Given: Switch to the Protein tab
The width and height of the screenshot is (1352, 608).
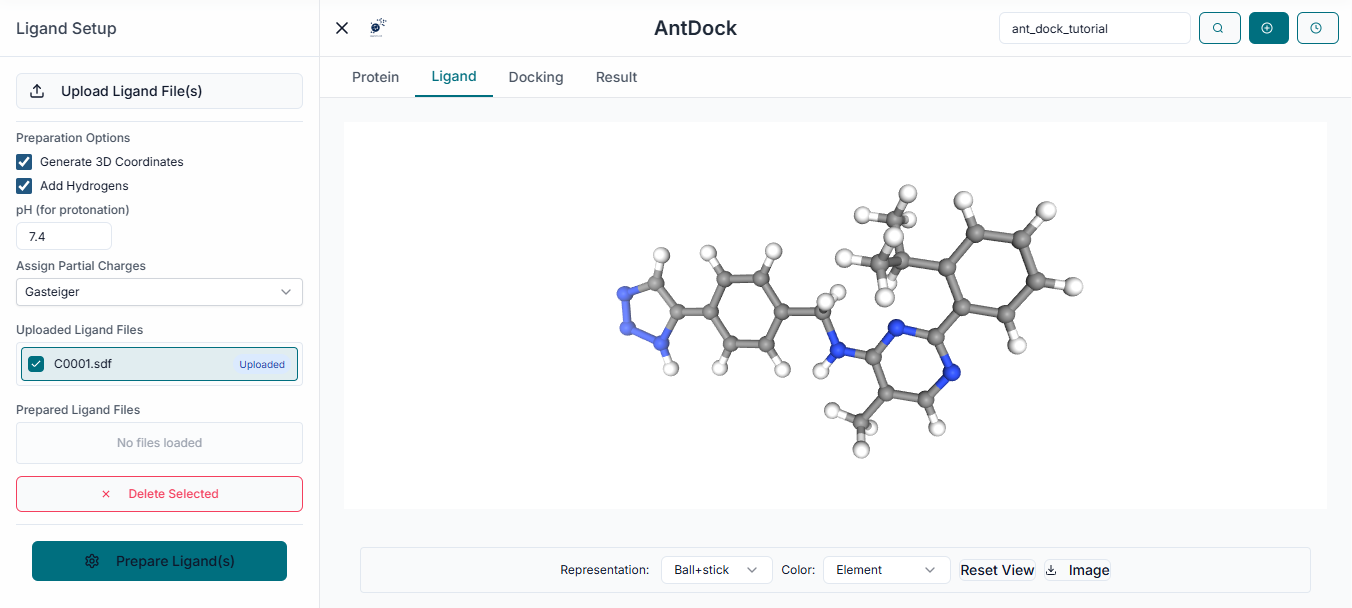Looking at the screenshot, I should [376, 76].
